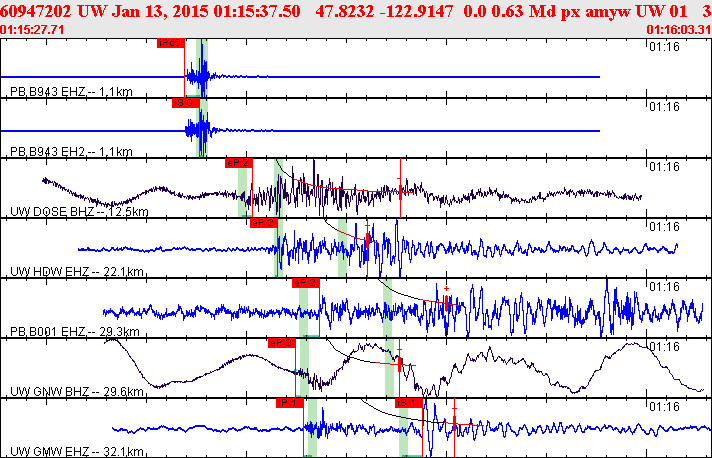Click the PB B943 EHZ channel label
712x458 pixels.
[x=71, y=92]
